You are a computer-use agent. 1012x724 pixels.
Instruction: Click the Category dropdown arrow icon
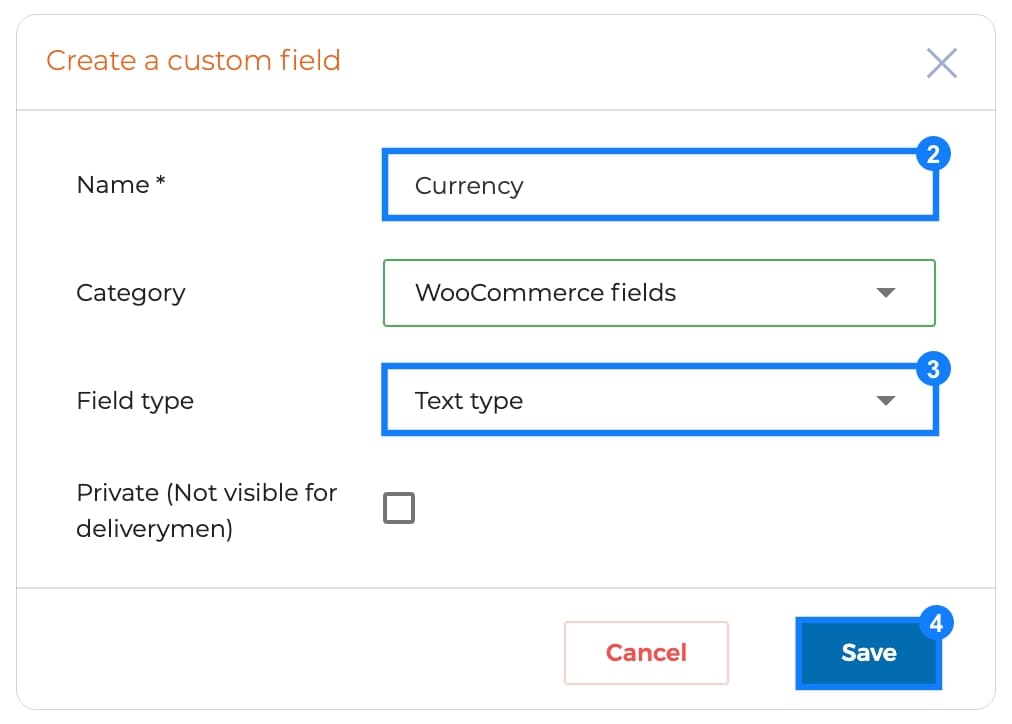(886, 293)
